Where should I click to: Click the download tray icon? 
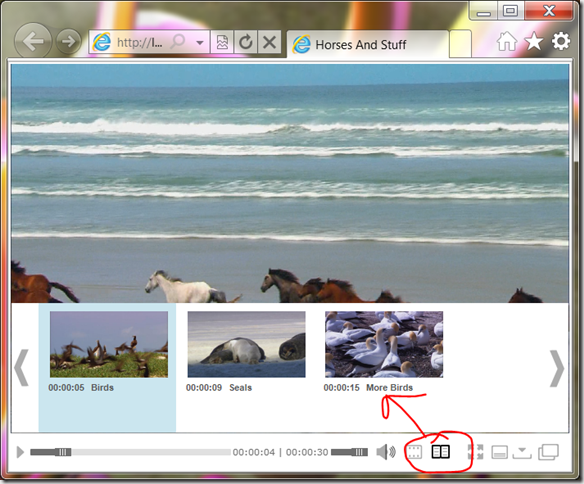tap(522, 453)
